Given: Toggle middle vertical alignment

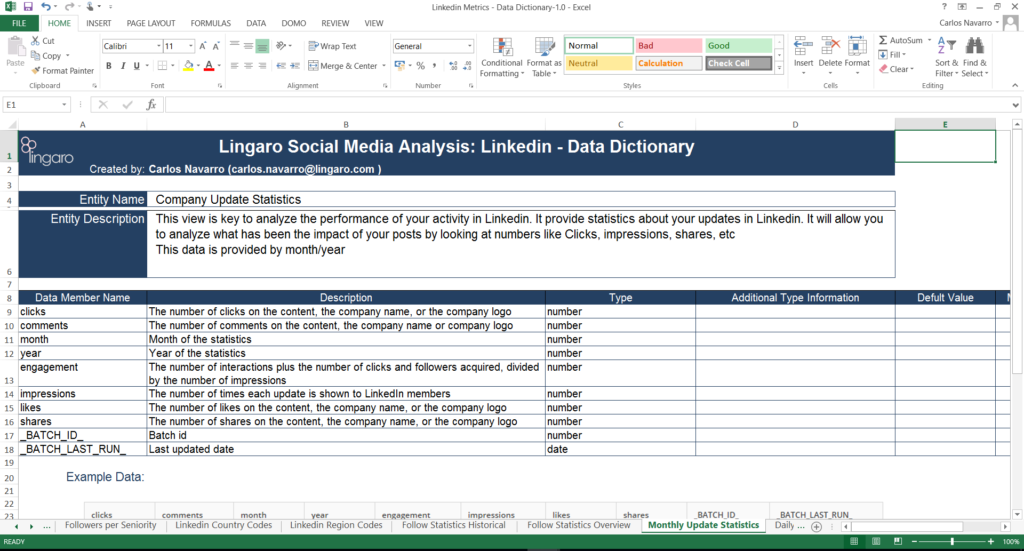Looking at the screenshot, I should pyautogui.click(x=248, y=46).
